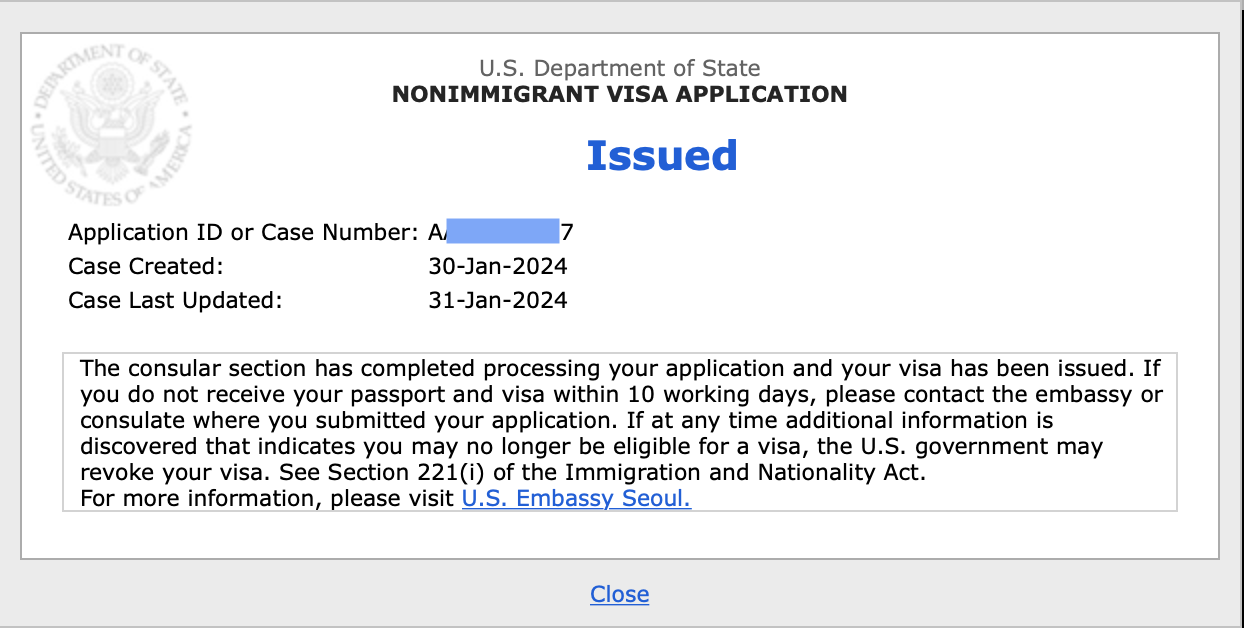Select the 30-Jan-2024 case created date
The width and height of the screenshot is (1244, 628).
[497, 267]
